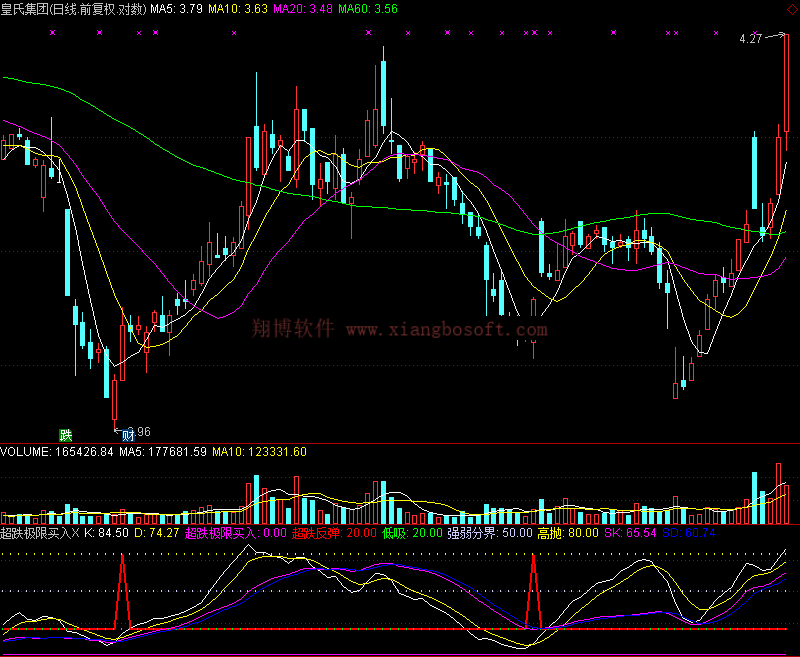Viewport: 800px width, 657px height.
Task: Click the blue SD: 60.74 label
Action: click(x=688, y=533)
